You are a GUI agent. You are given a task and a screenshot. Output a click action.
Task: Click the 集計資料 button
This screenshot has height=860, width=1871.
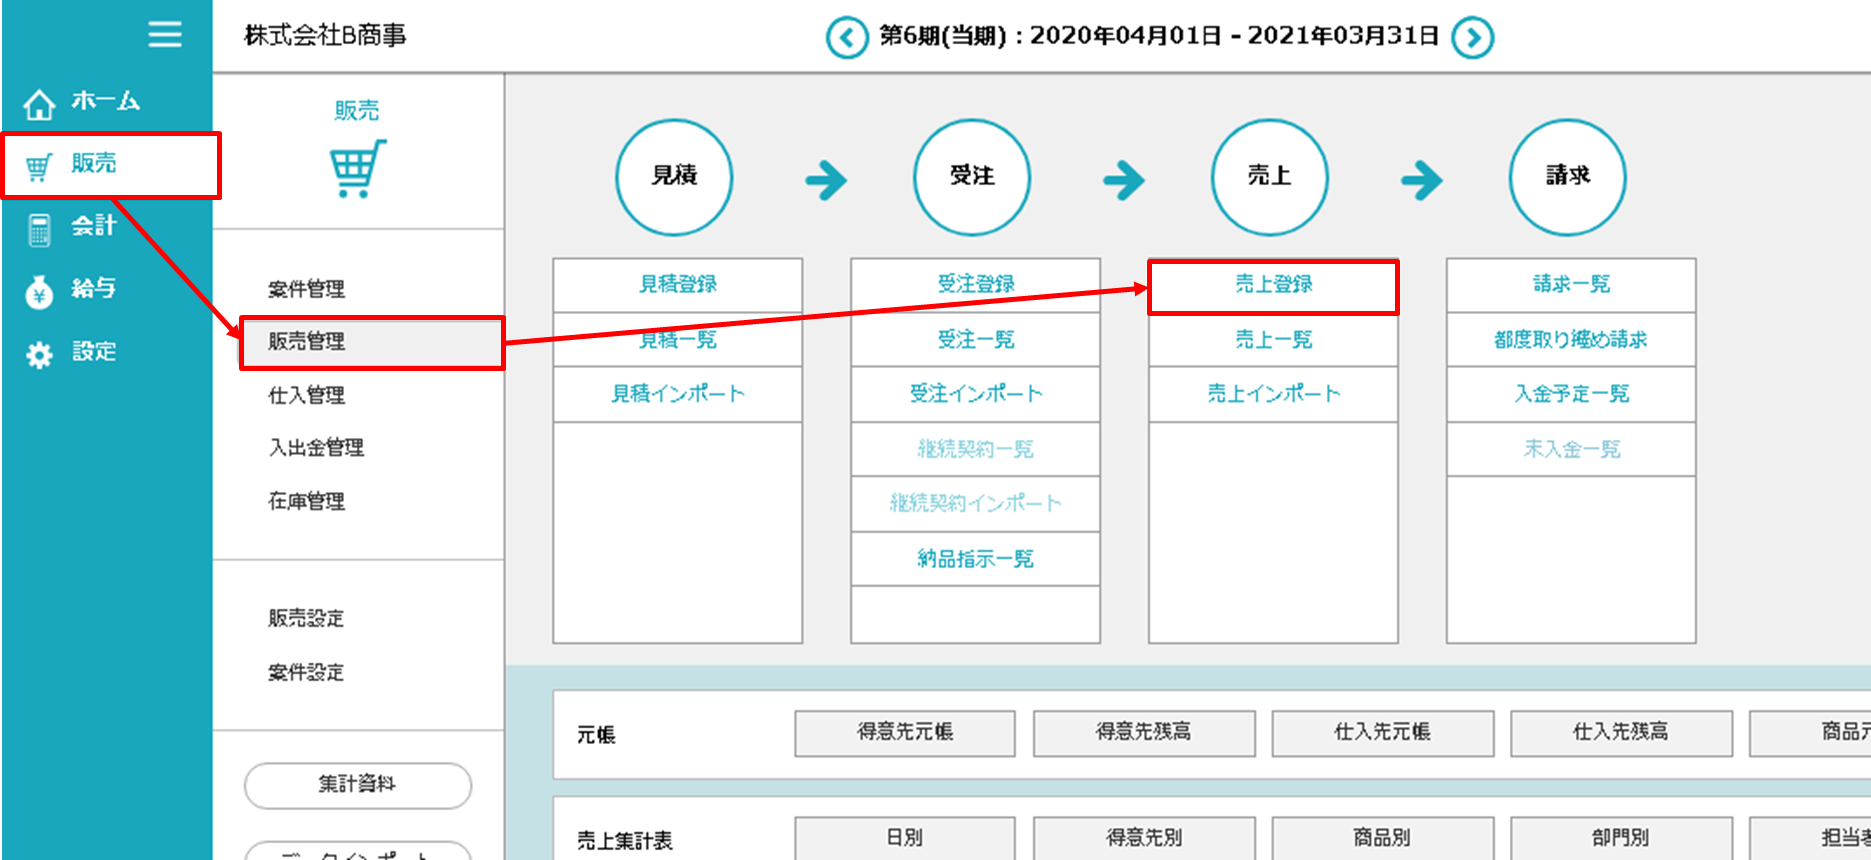coord(357,785)
